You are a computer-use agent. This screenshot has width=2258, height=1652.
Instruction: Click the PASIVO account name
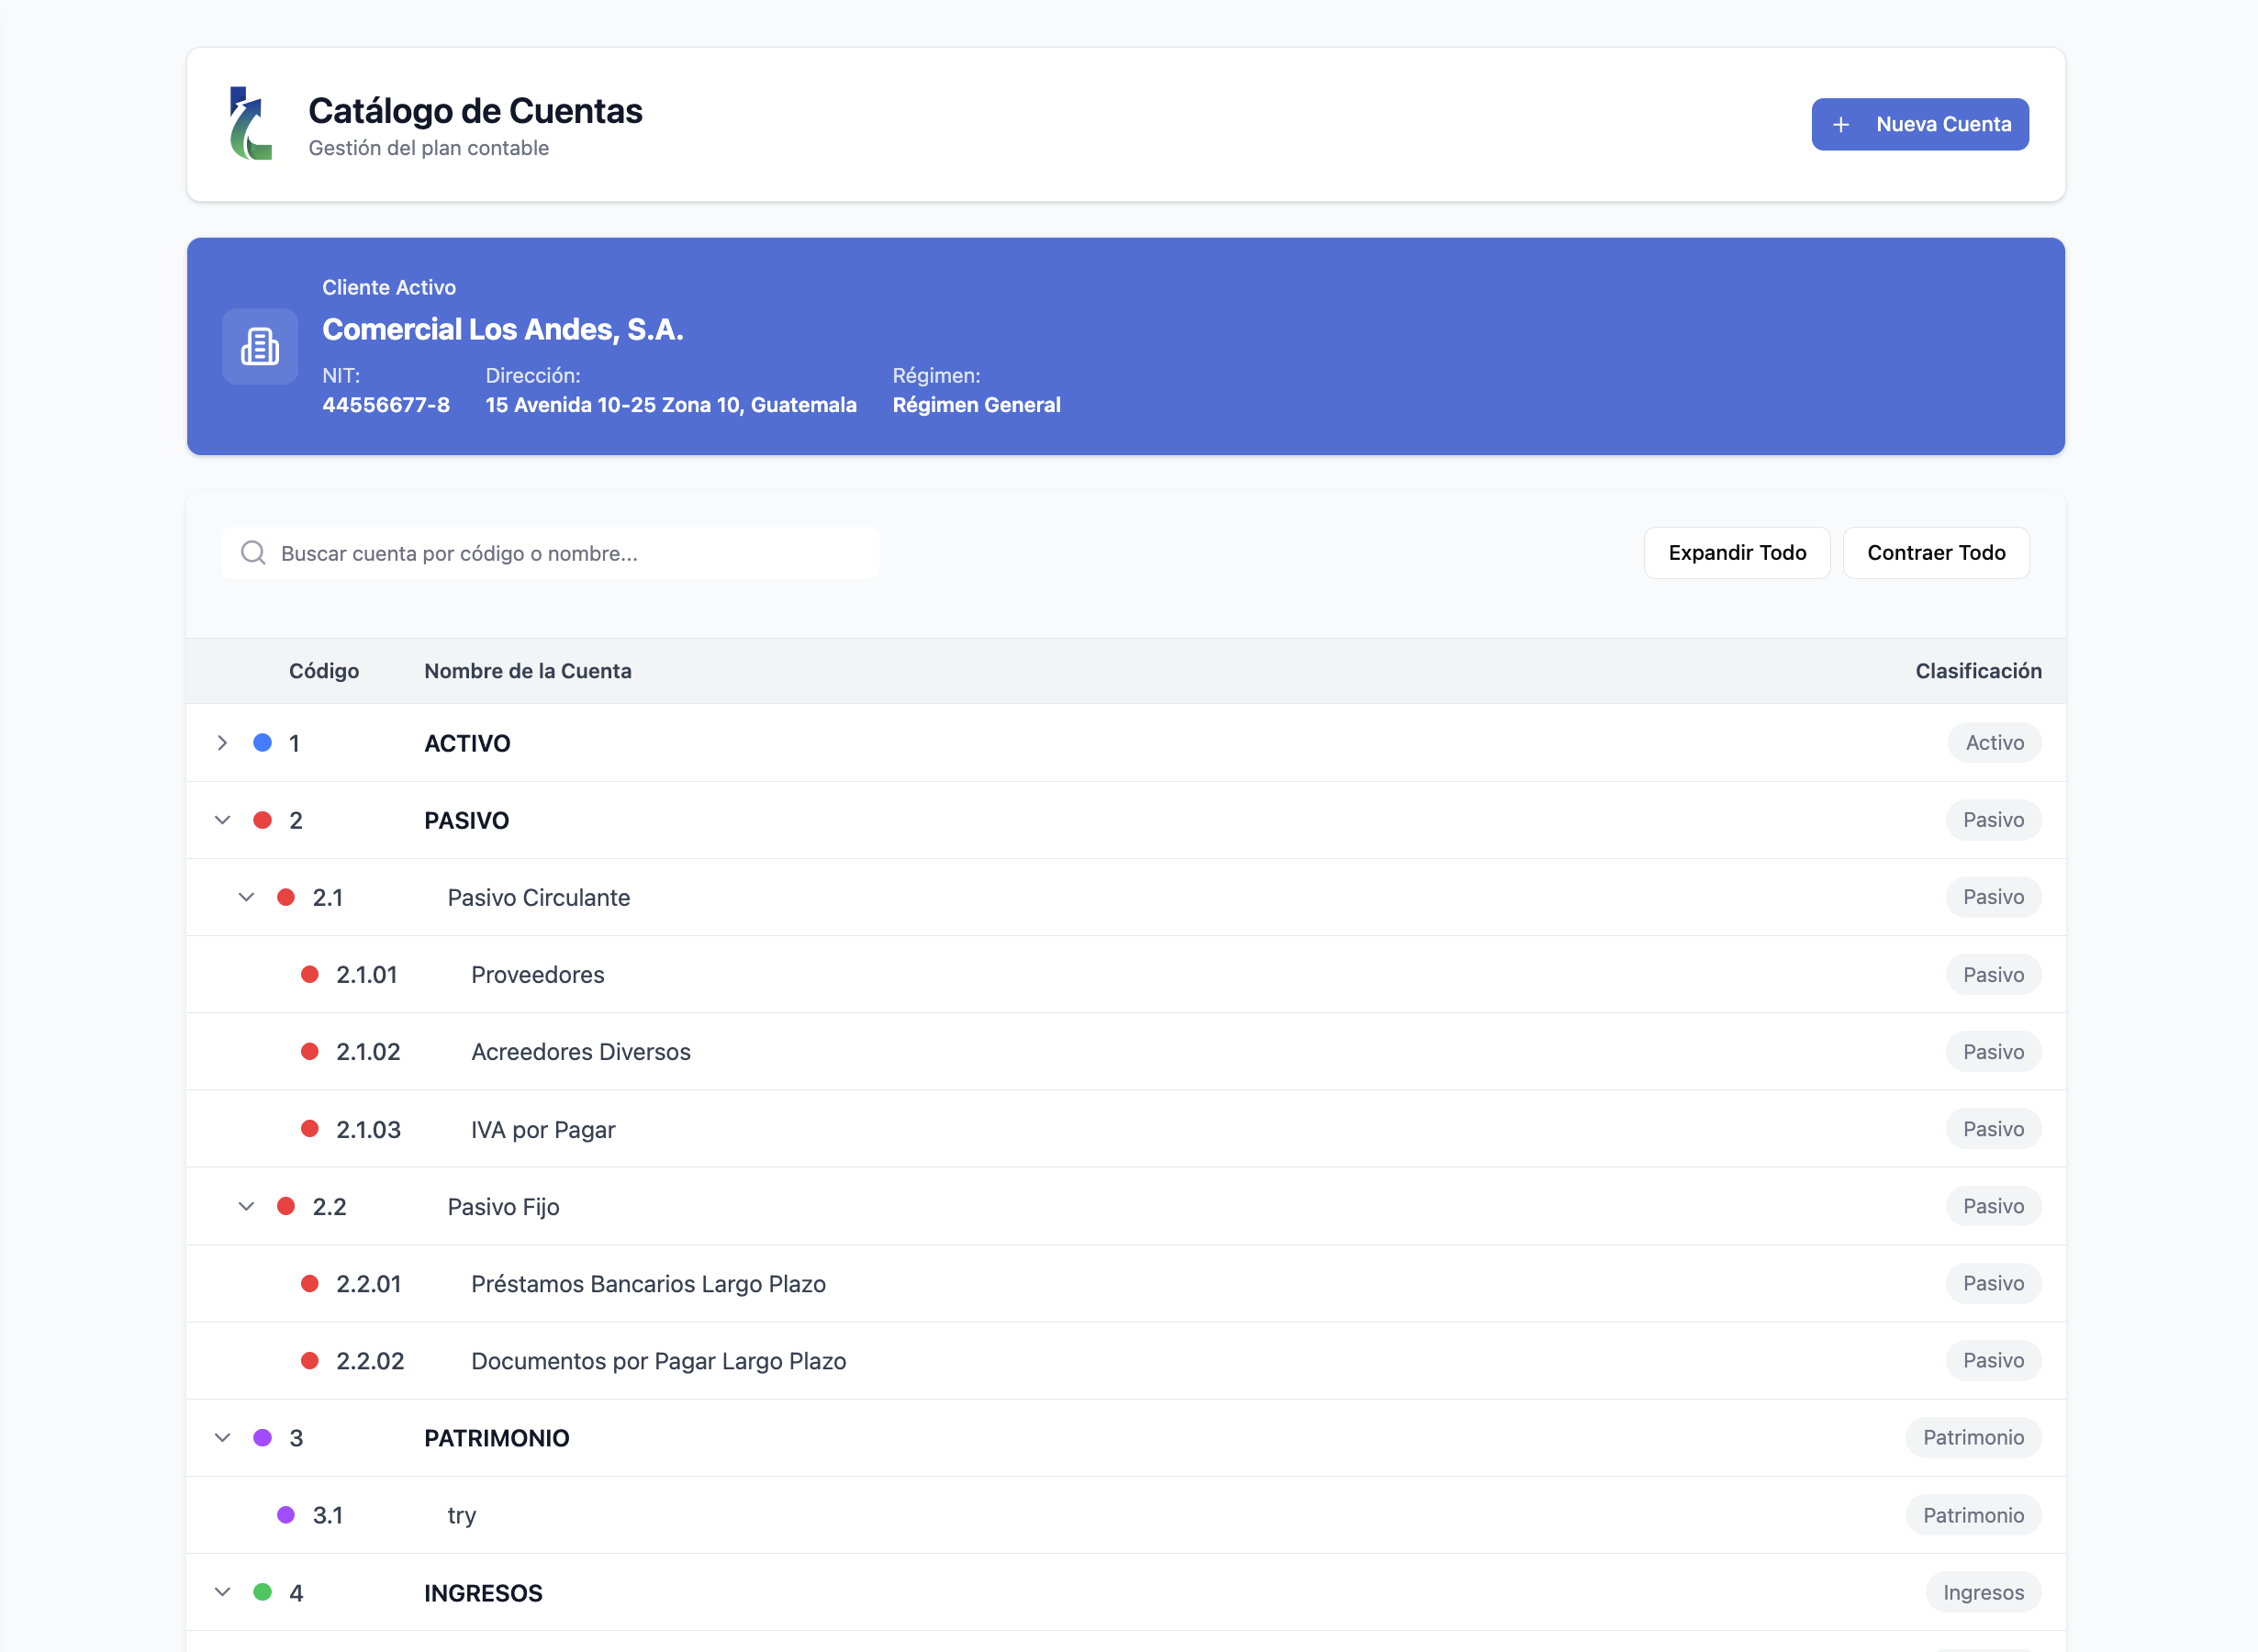(x=466, y=820)
